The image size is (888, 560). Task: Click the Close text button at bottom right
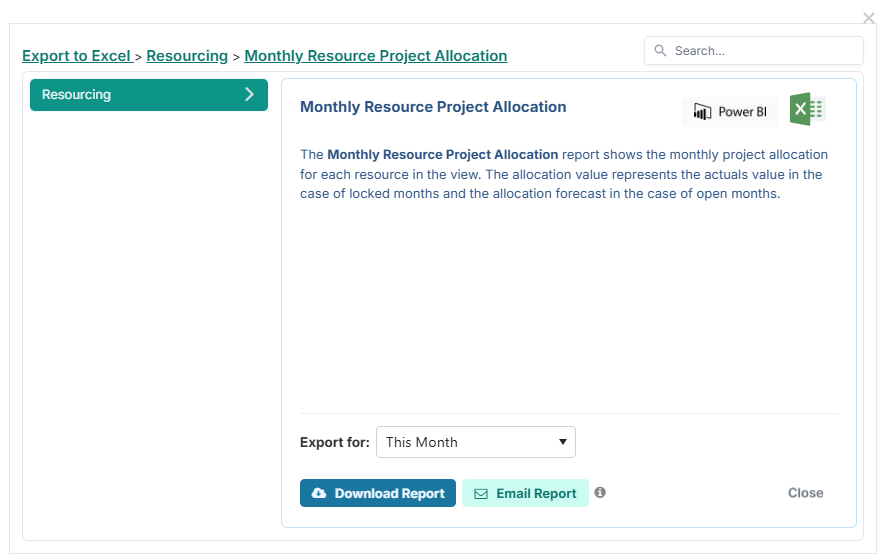point(805,493)
